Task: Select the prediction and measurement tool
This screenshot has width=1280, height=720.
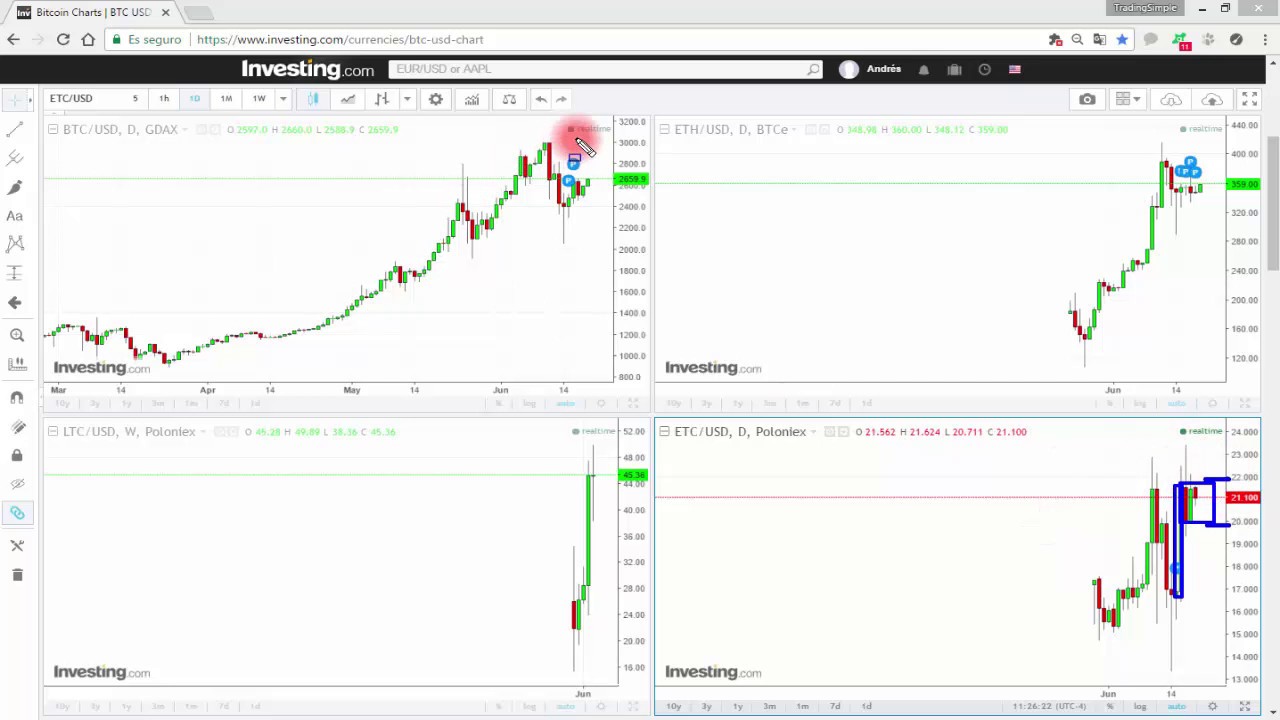Action: [x=15, y=273]
